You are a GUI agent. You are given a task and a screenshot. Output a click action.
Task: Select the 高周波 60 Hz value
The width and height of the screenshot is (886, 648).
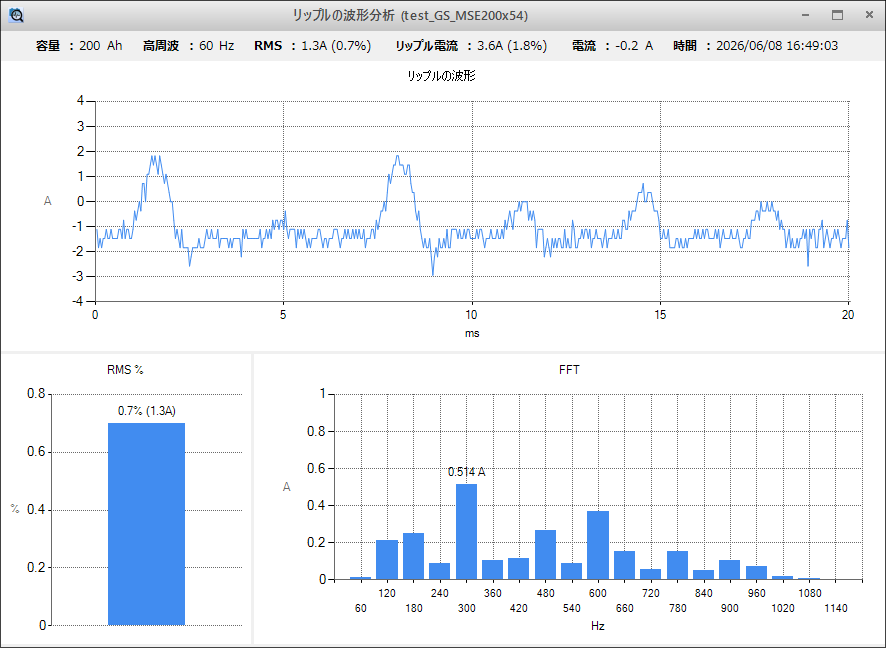[x=216, y=46]
